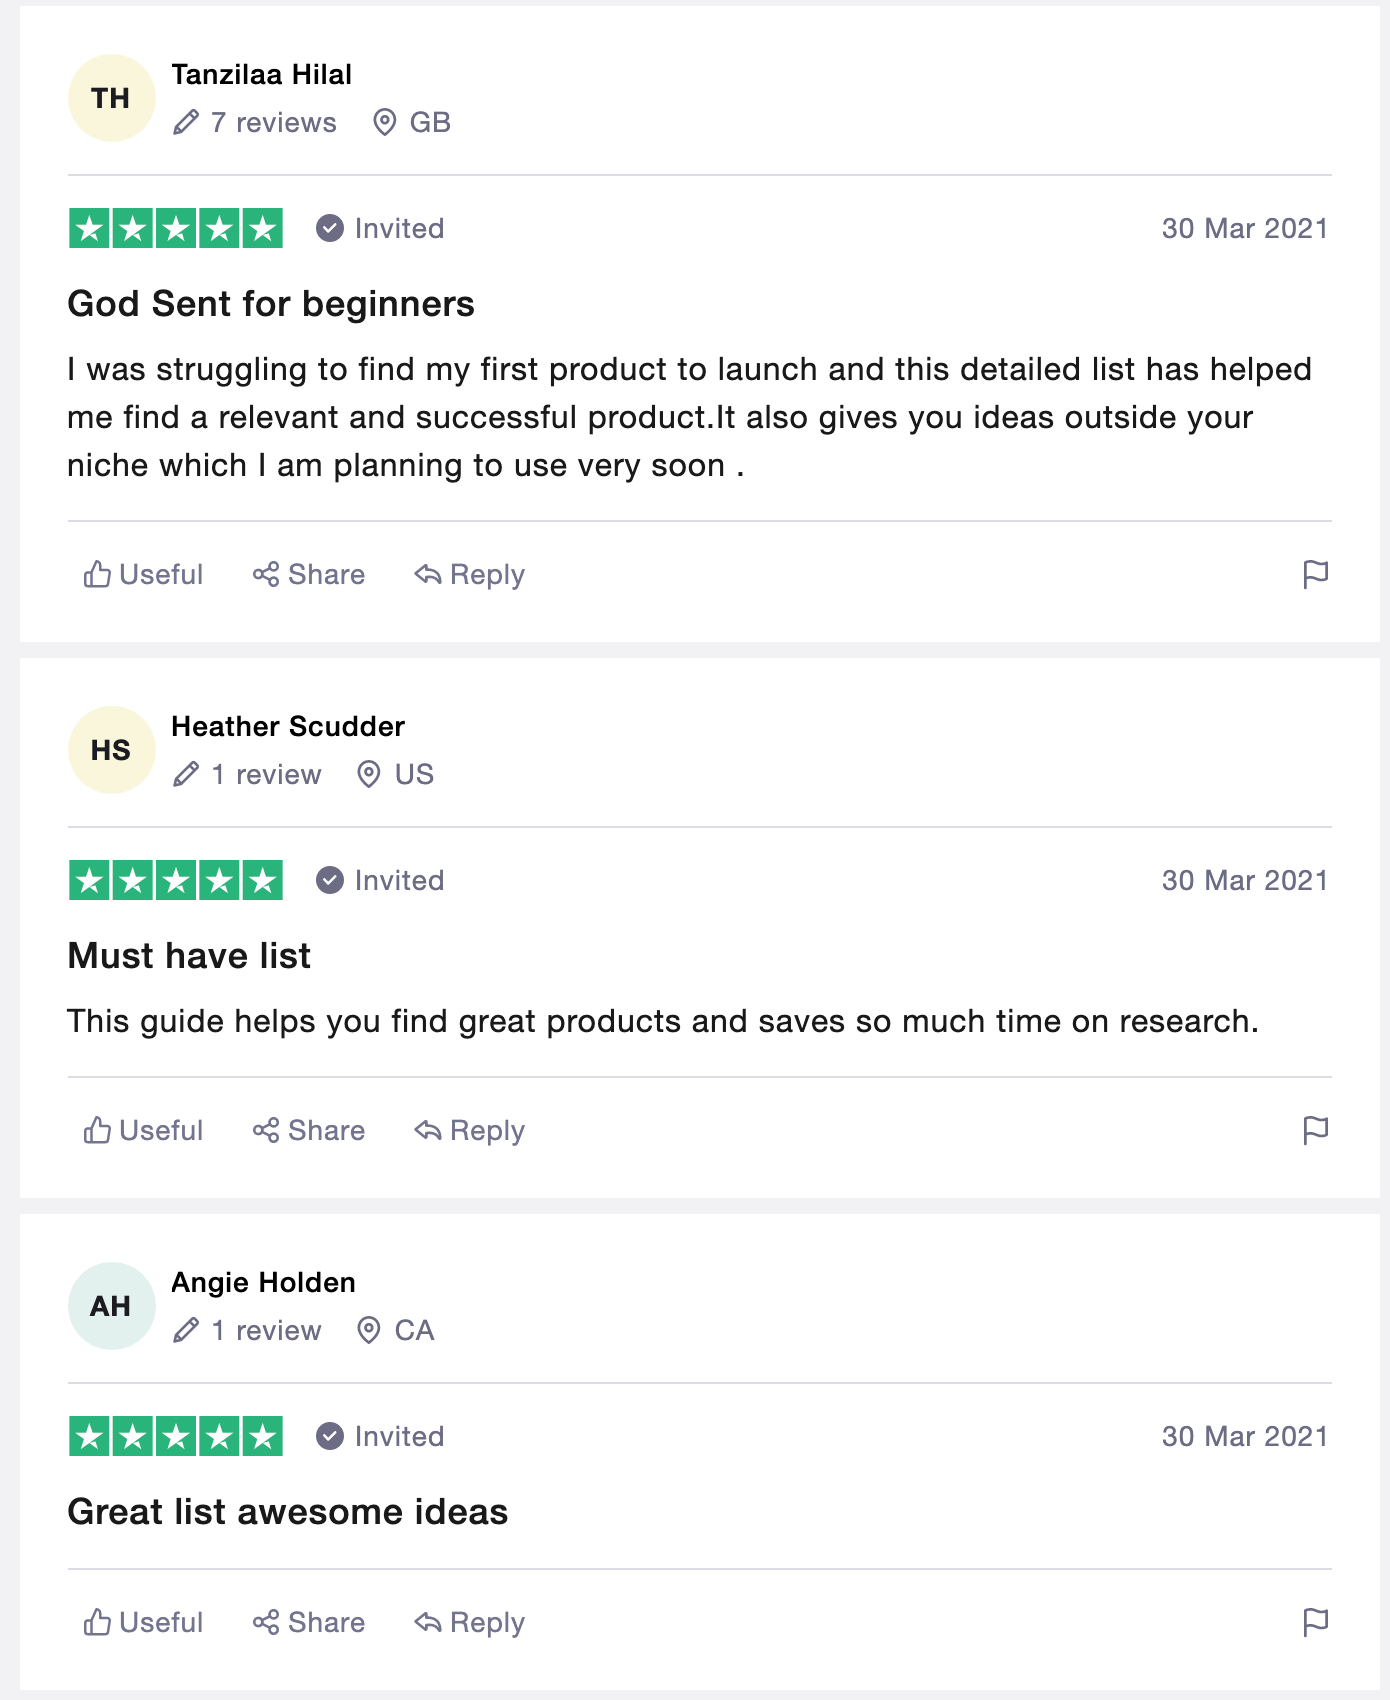The height and width of the screenshot is (1700, 1390).
Task: Flag Angie Holden's review
Action: click(x=1315, y=1622)
